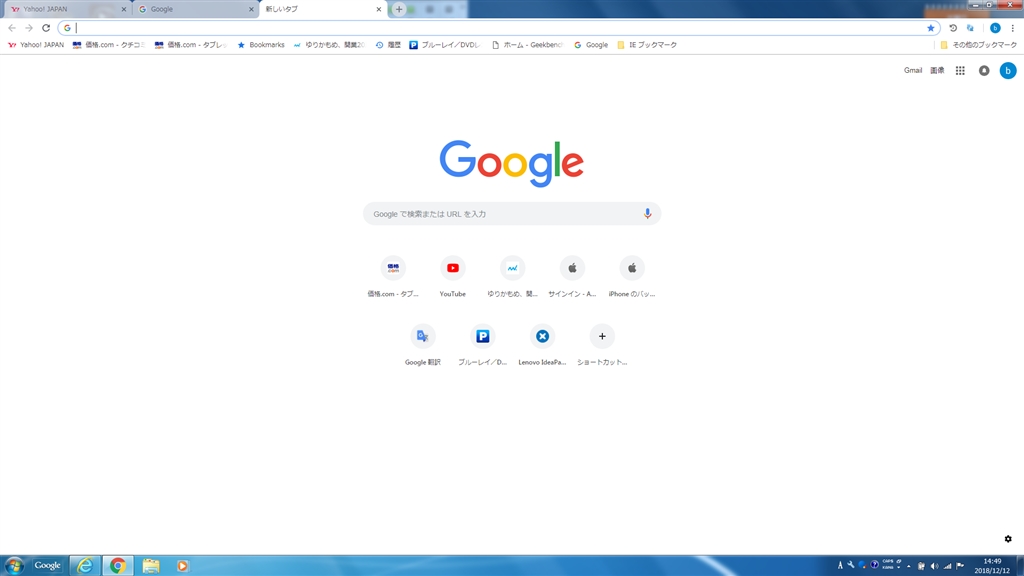Toggle IME input mode A icon
The image size is (1024, 576).
[840, 565]
